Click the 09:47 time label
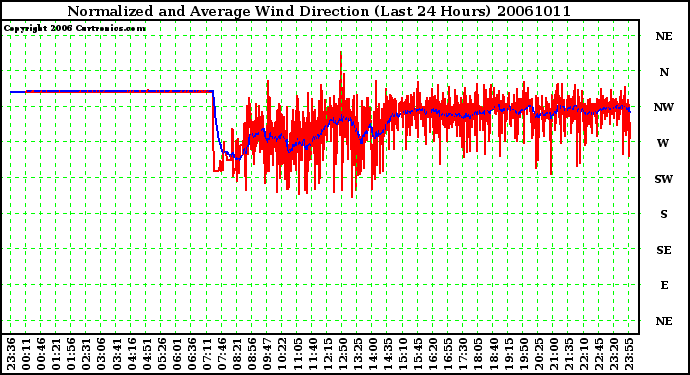The height and width of the screenshot is (375, 690). (x=267, y=354)
